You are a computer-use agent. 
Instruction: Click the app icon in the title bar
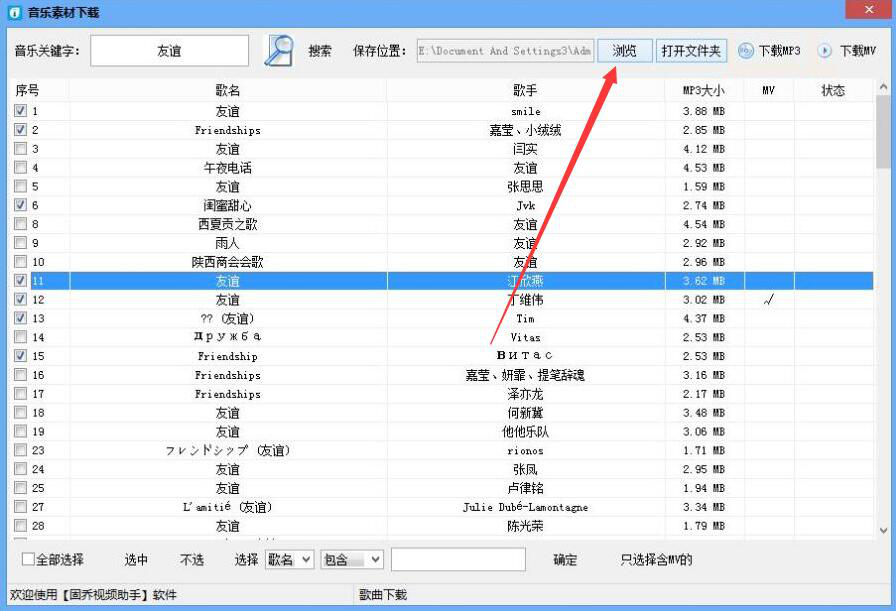pyautogui.click(x=15, y=12)
